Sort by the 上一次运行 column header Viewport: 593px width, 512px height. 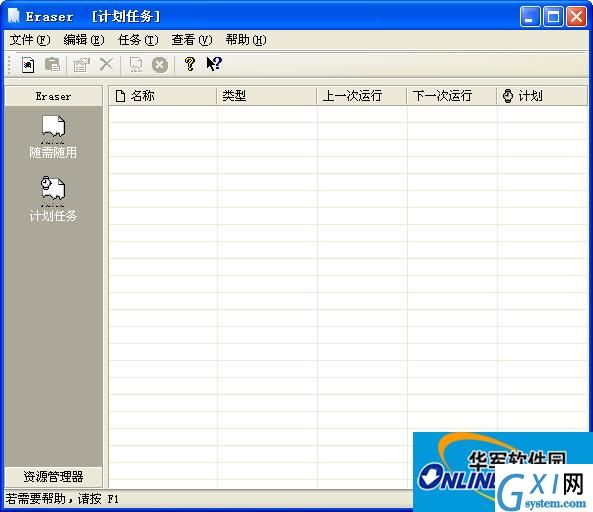click(361, 96)
